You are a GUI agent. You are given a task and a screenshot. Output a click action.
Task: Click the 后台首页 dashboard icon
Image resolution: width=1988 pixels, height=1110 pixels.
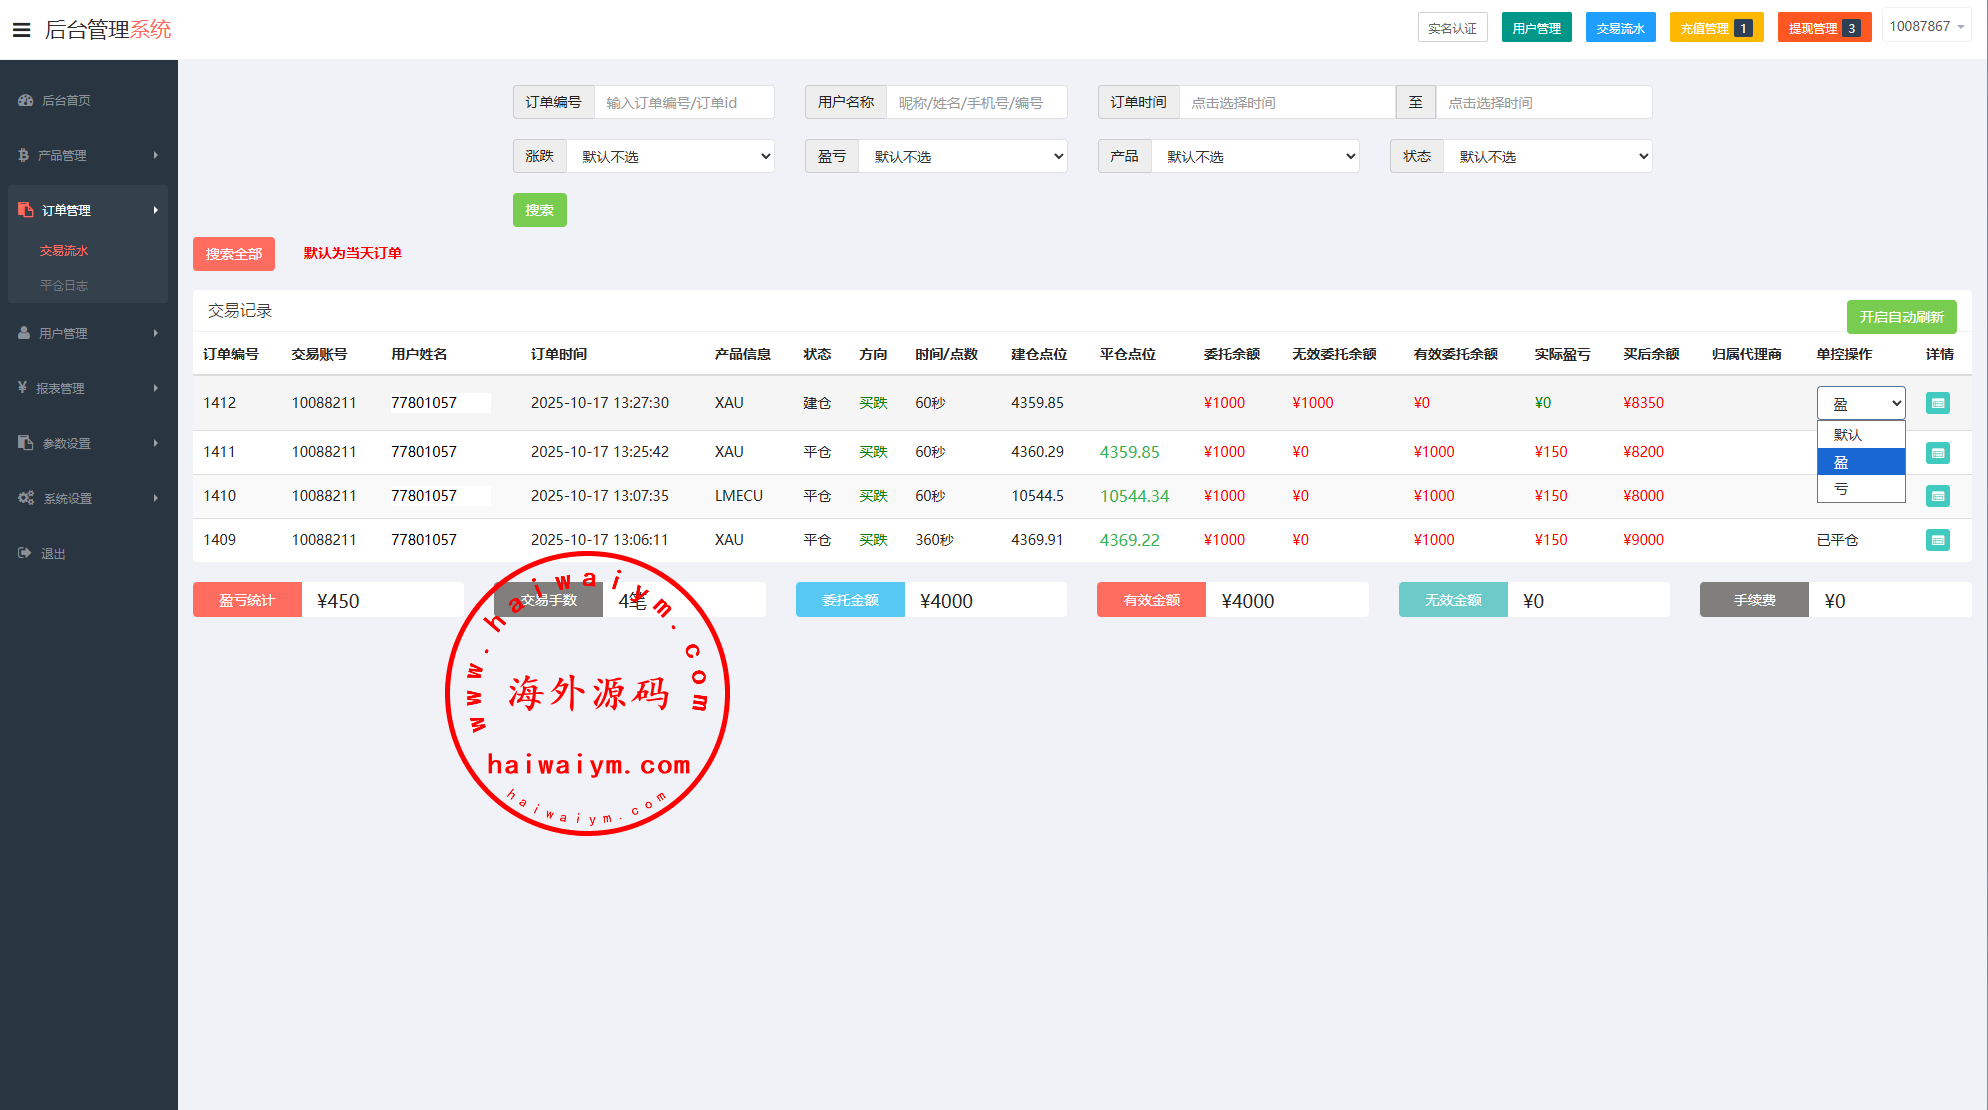click(x=26, y=100)
